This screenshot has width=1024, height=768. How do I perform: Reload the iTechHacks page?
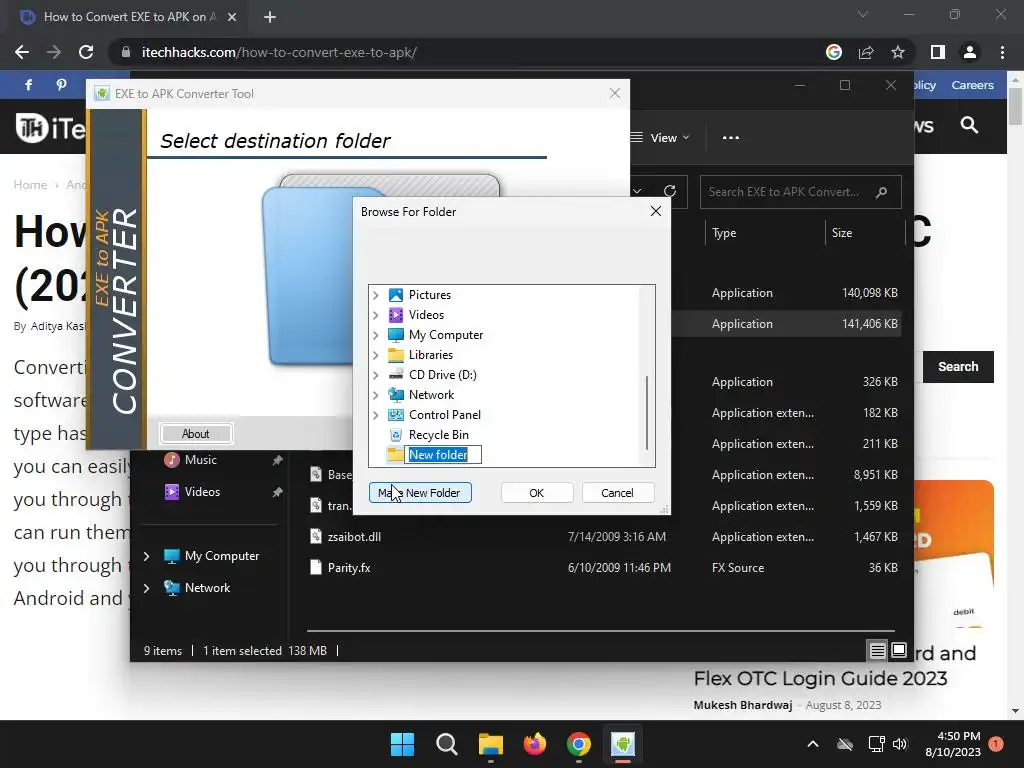[x=86, y=52]
